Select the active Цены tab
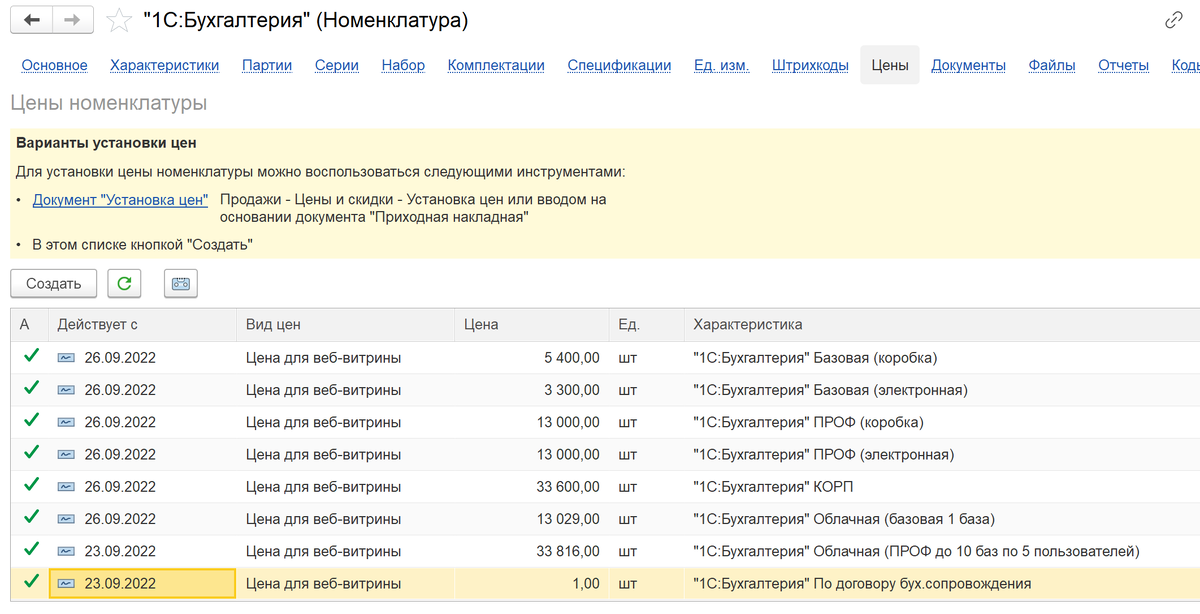 tap(890, 65)
